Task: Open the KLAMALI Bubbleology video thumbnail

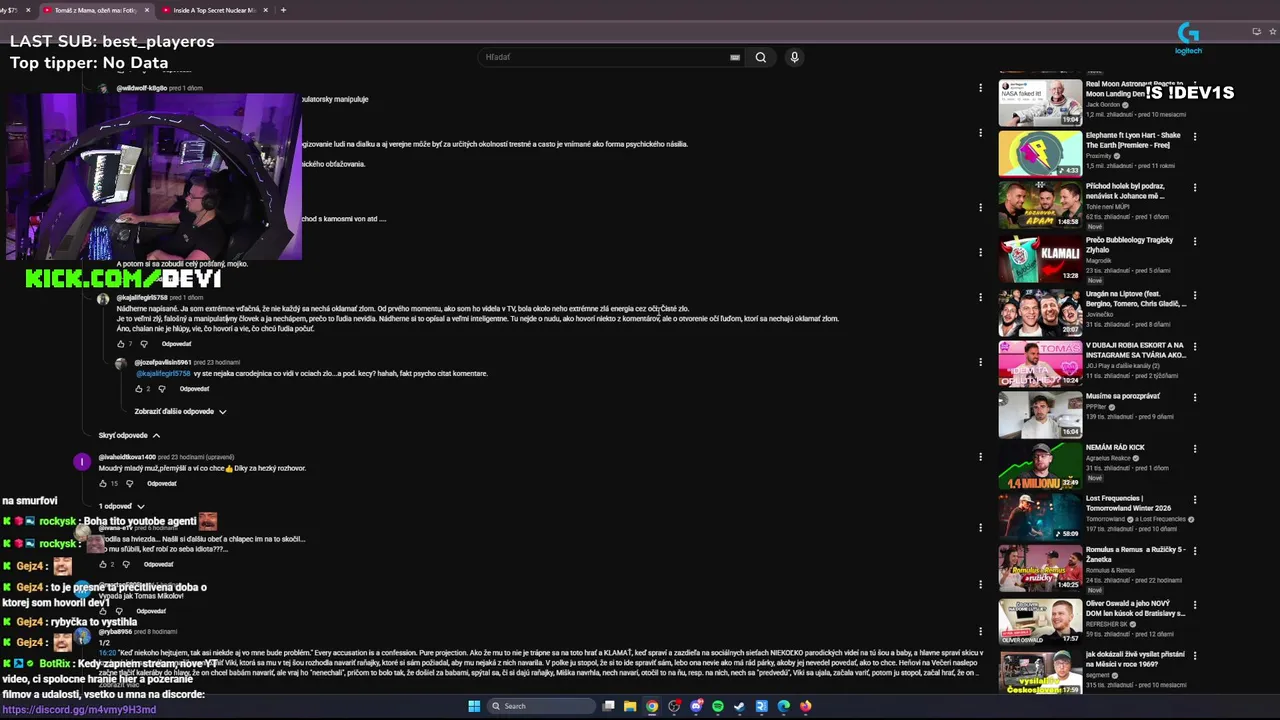Action: (x=1040, y=258)
